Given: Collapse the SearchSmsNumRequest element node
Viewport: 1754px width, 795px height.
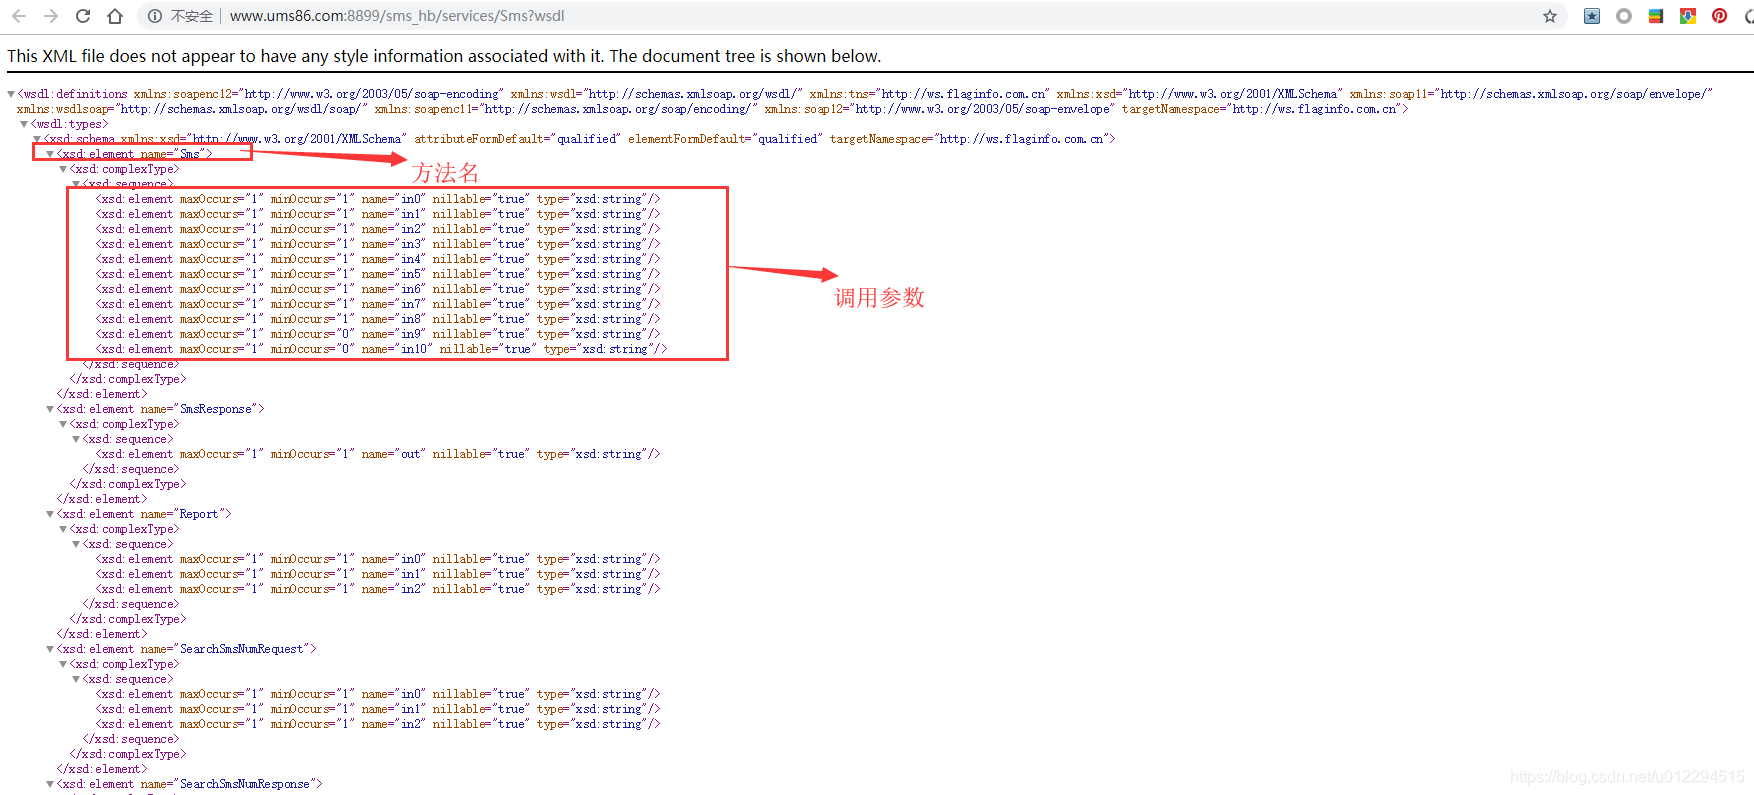Looking at the screenshot, I should pyautogui.click(x=50, y=649).
